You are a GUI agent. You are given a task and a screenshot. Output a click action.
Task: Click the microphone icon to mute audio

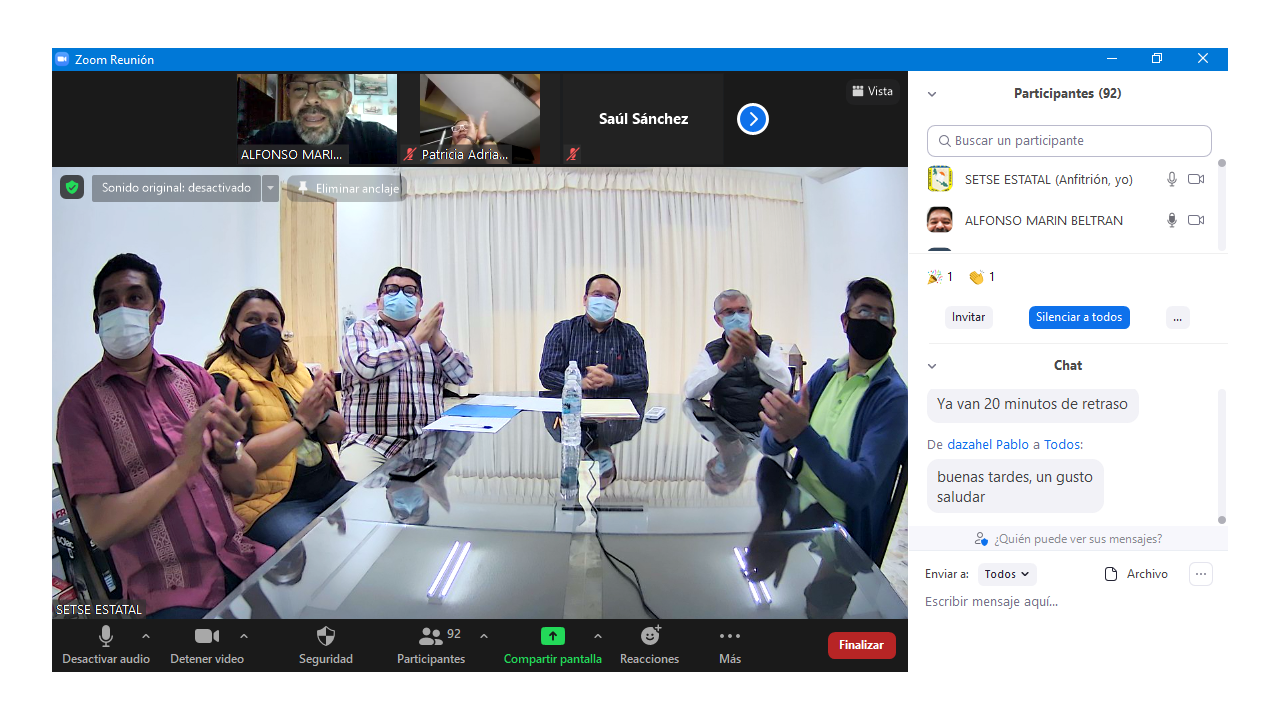pos(106,636)
